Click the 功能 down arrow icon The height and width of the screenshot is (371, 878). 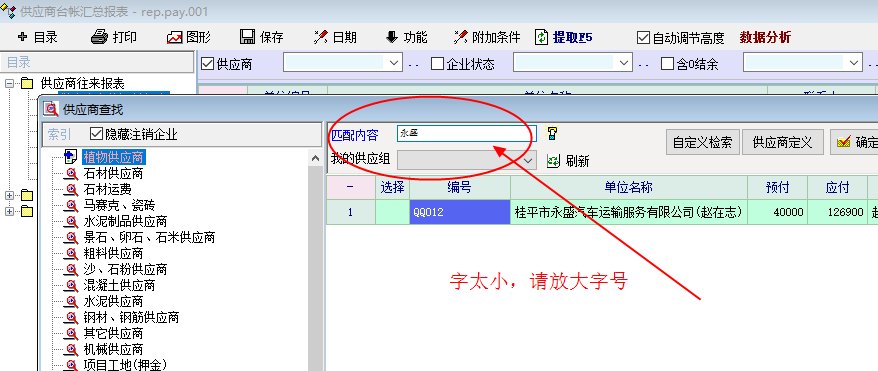point(392,37)
